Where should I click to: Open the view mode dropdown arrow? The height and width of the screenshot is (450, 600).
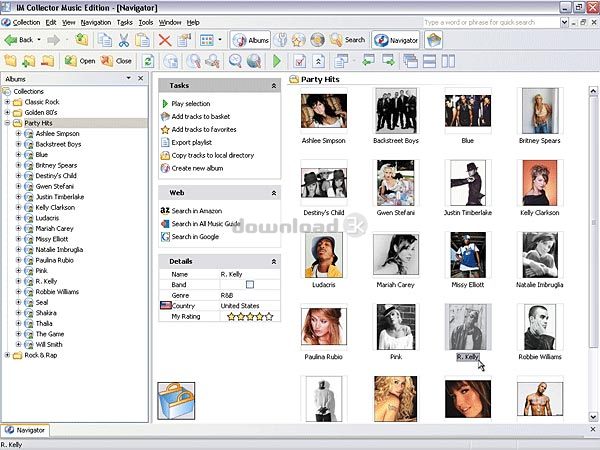click(x=220, y=39)
